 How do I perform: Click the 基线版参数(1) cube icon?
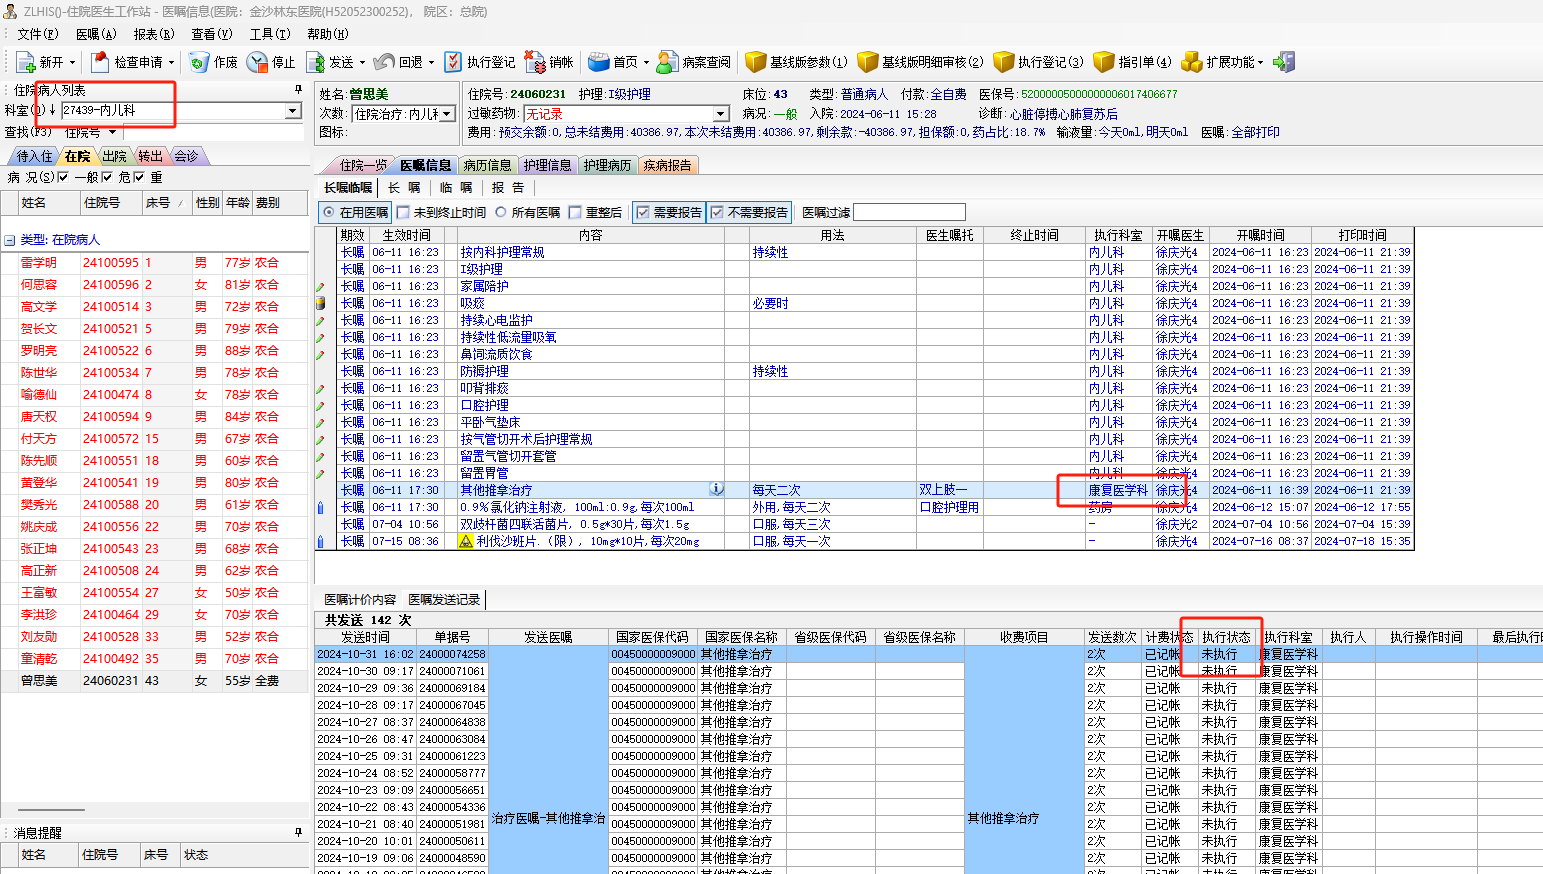pos(755,62)
